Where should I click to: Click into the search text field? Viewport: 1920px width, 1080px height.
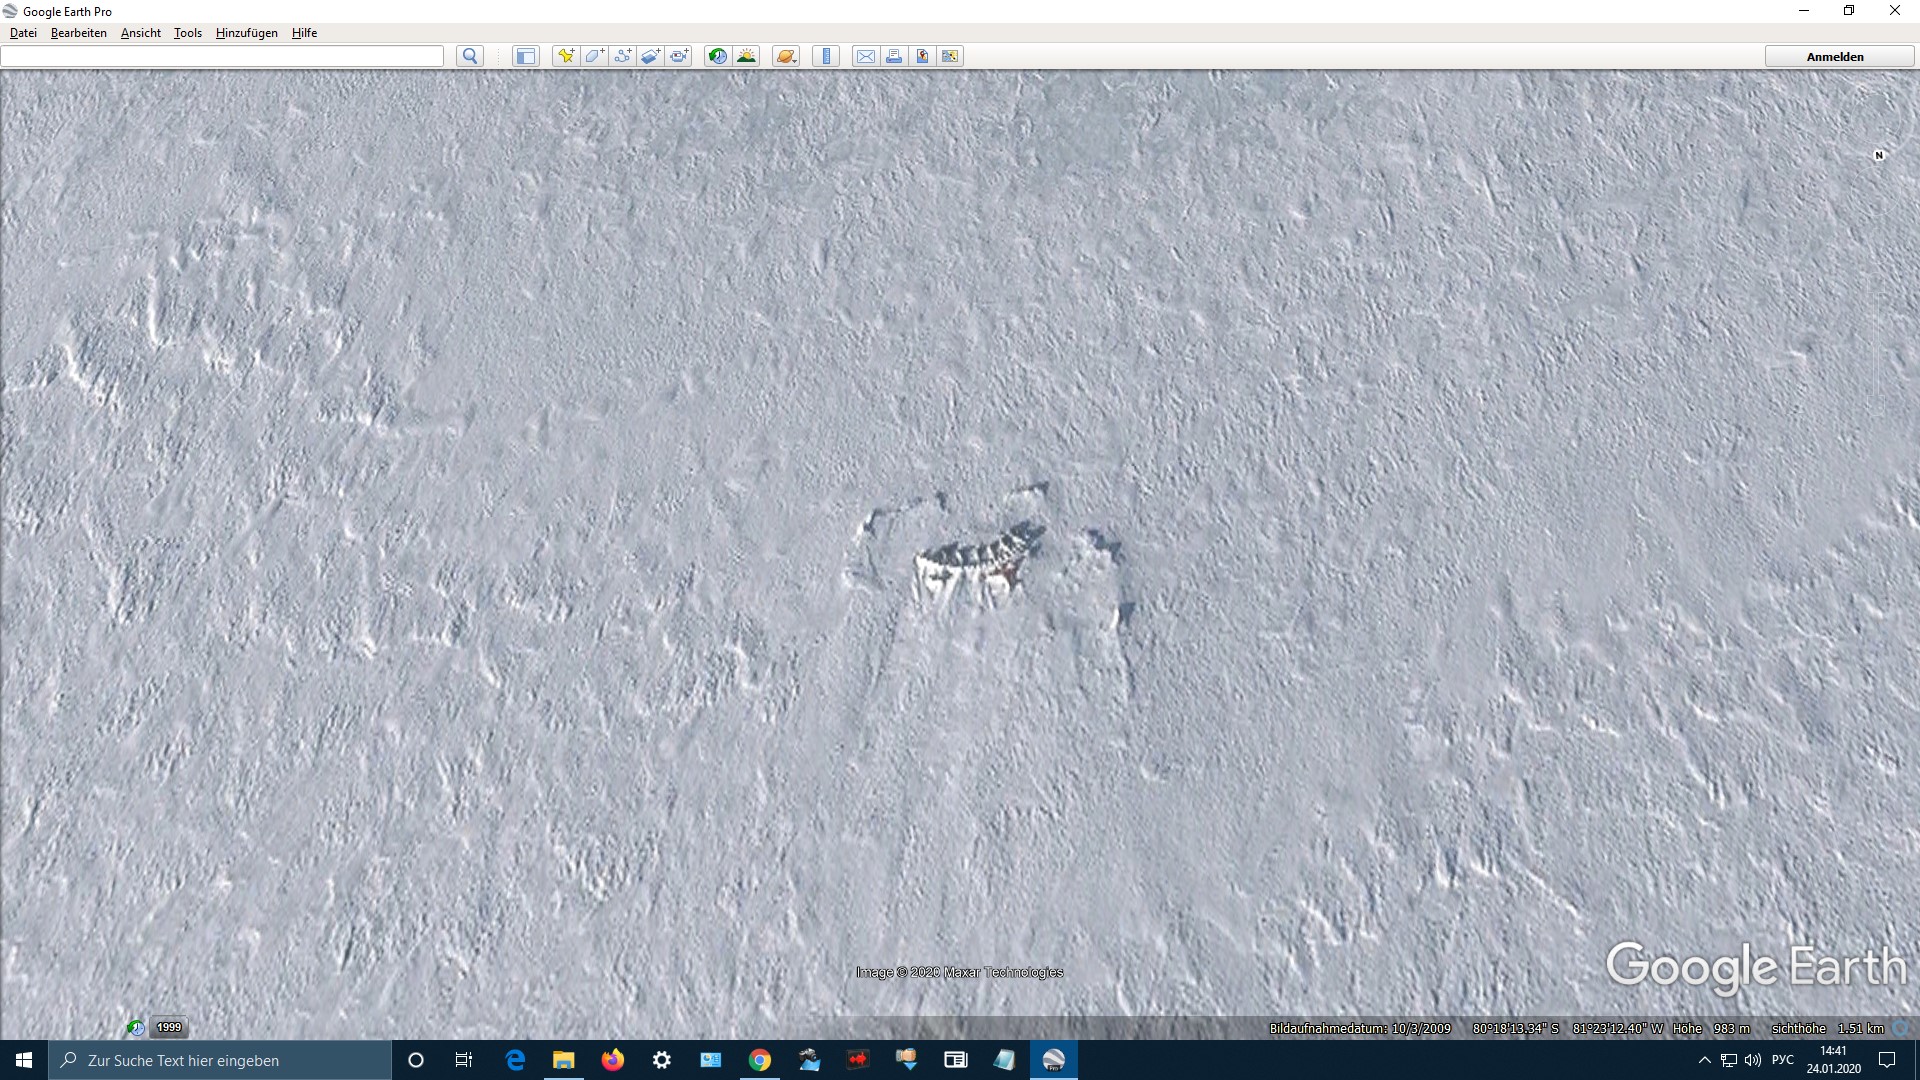pos(222,57)
